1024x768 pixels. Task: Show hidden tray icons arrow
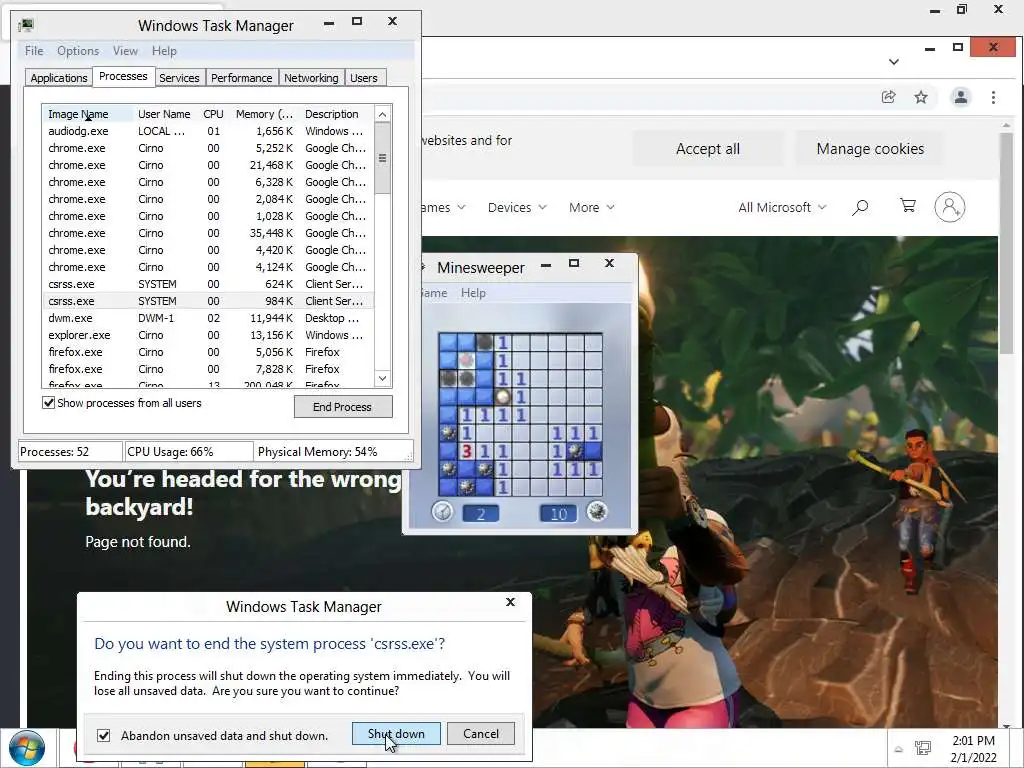pos(899,749)
